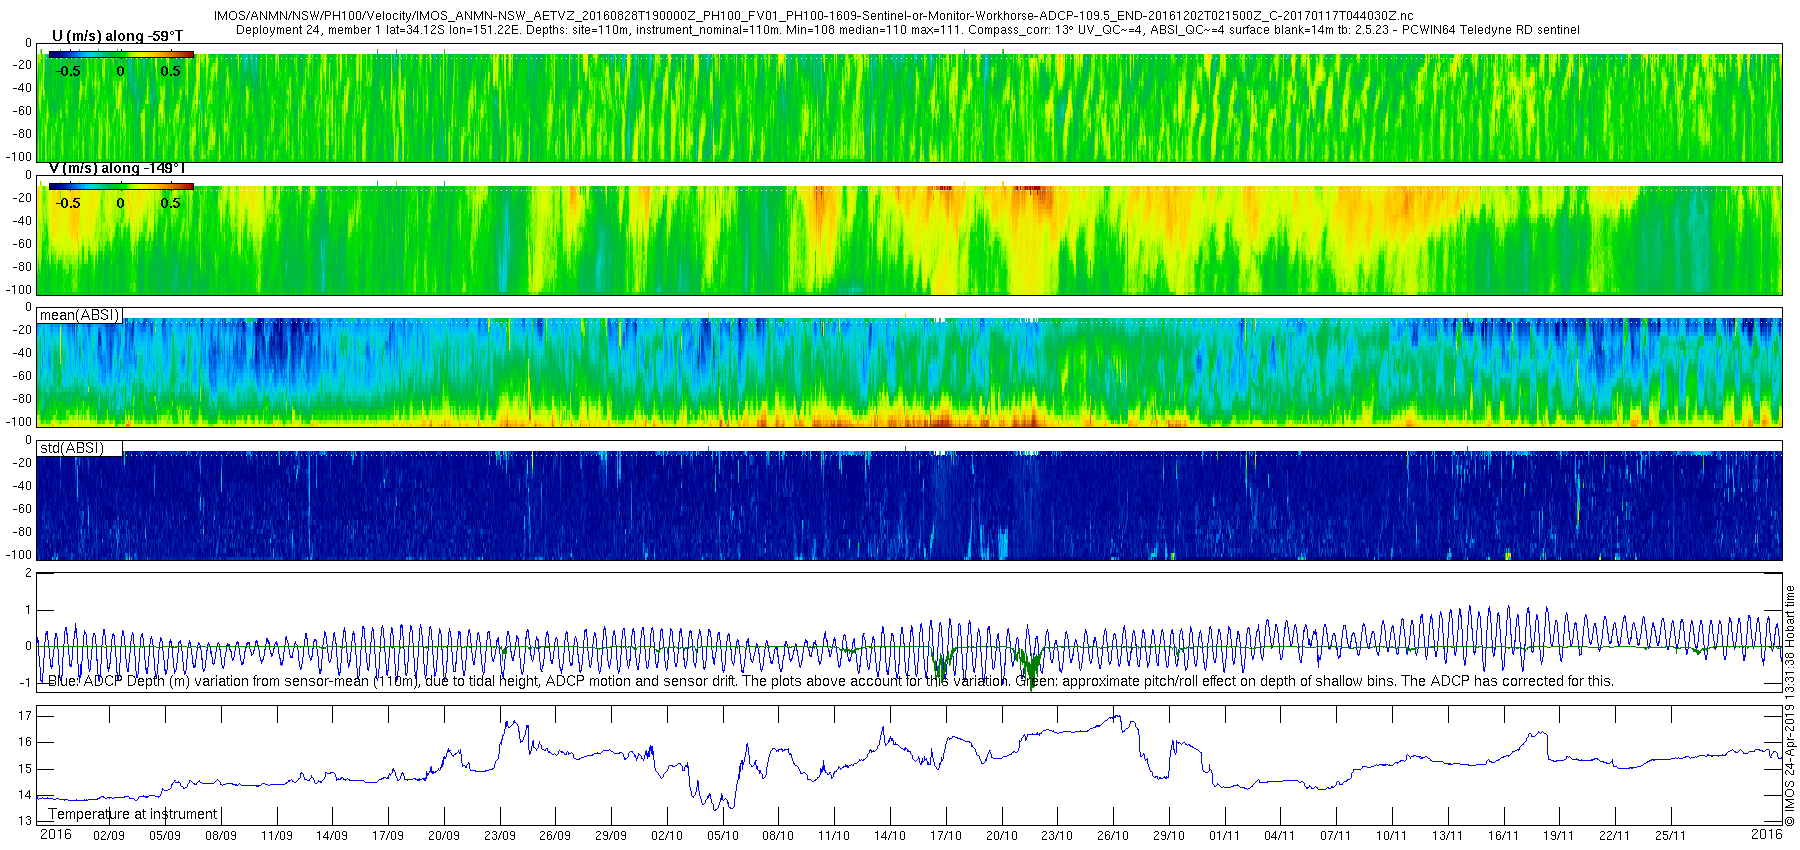Click the '04/11' date tick label
1800x850 pixels.
point(1279,836)
